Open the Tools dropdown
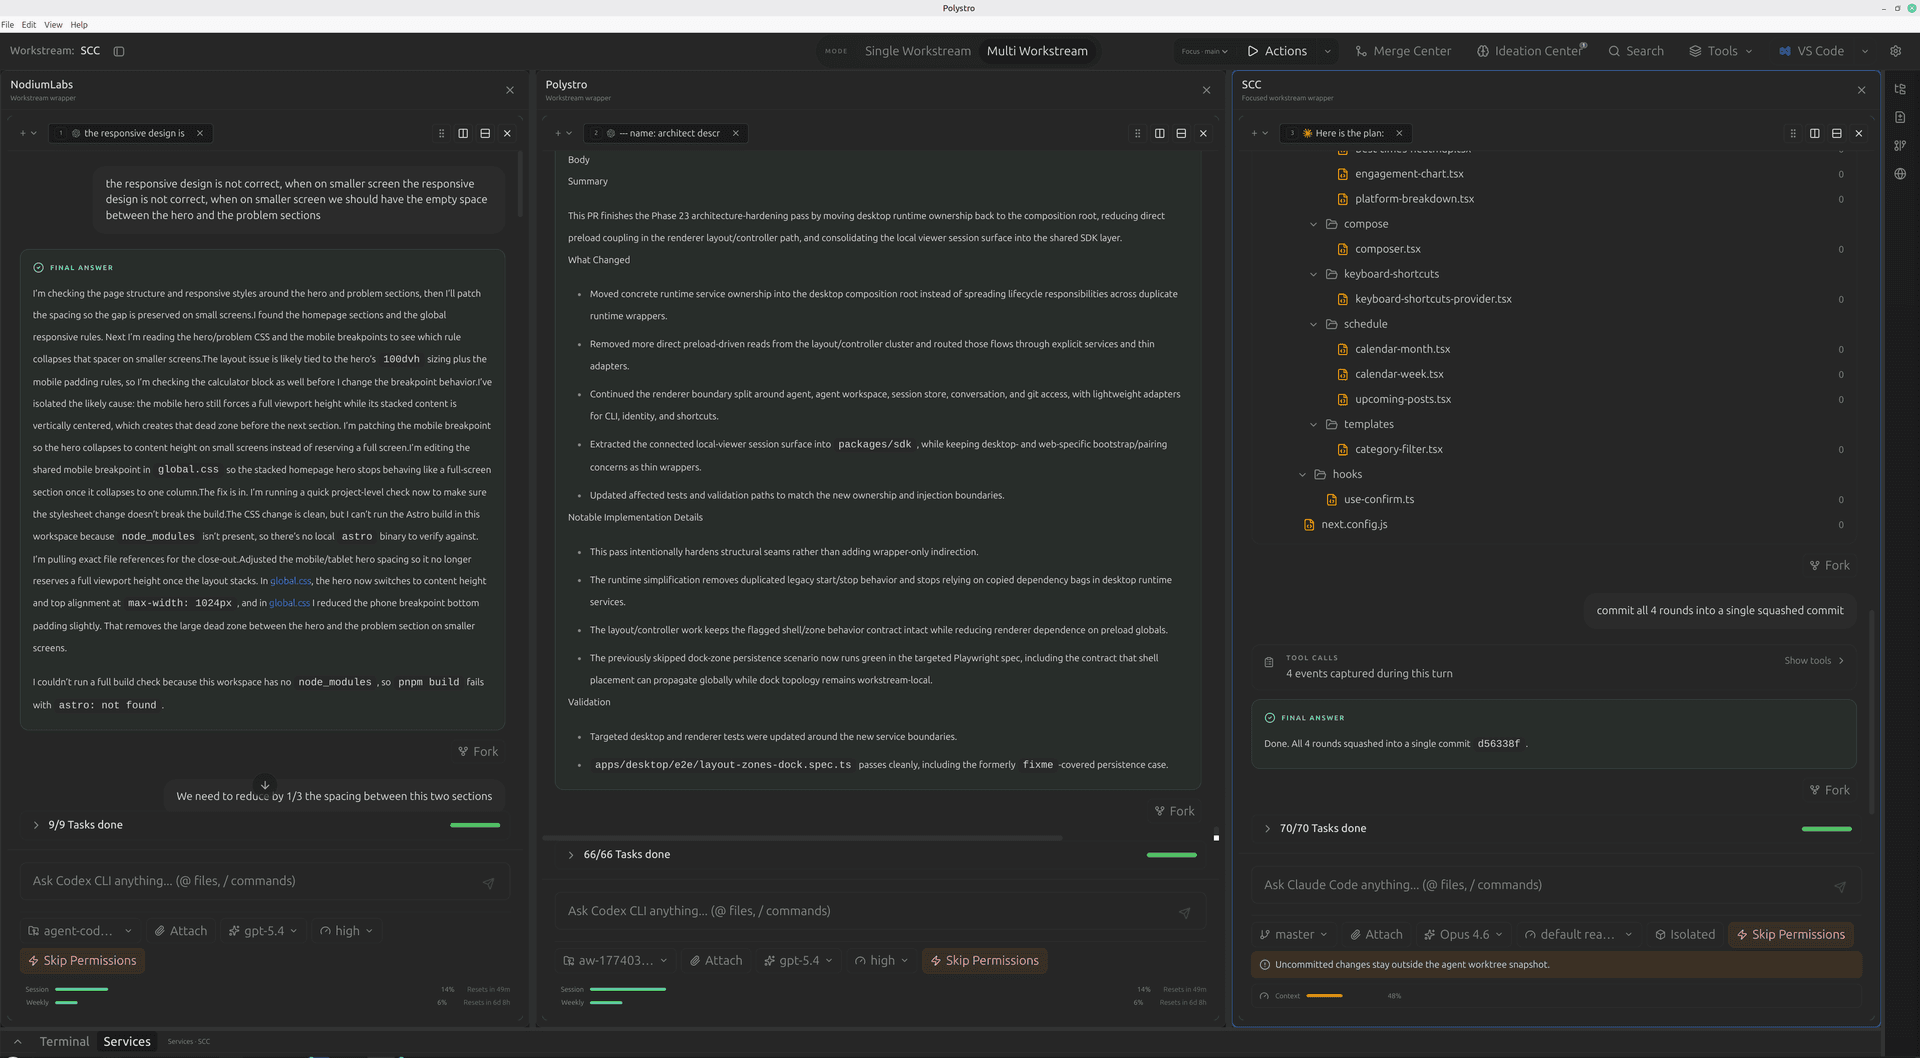Viewport: 1920px width, 1058px height. (x=1721, y=51)
